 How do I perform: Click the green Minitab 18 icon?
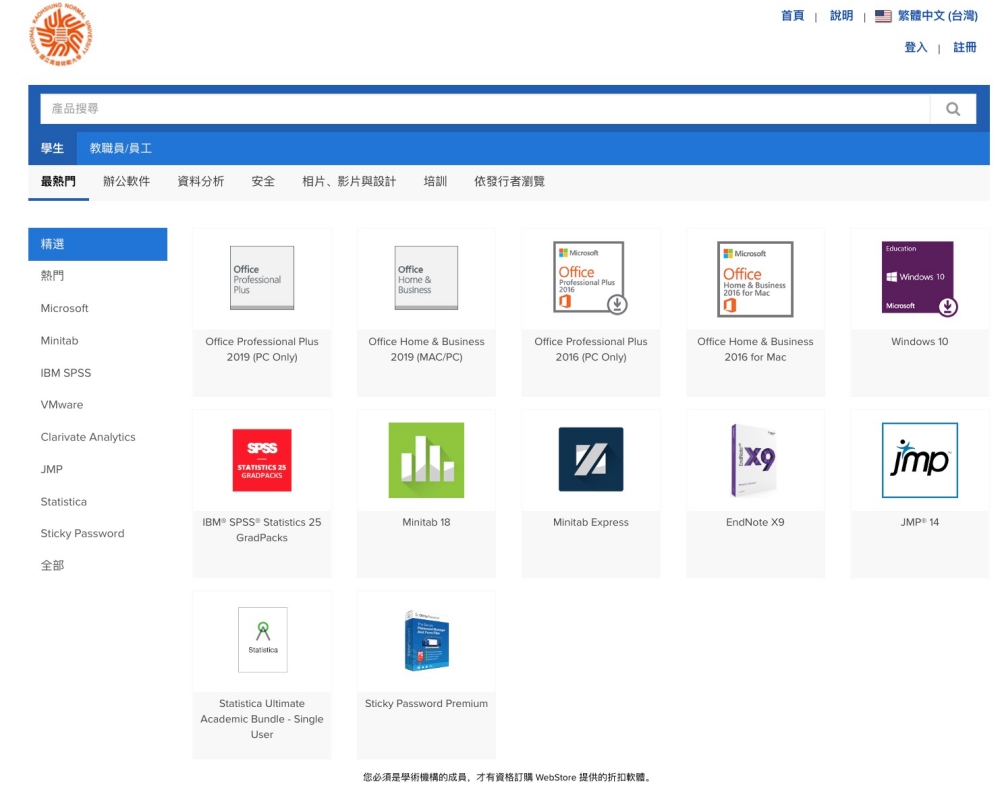[x=426, y=460]
